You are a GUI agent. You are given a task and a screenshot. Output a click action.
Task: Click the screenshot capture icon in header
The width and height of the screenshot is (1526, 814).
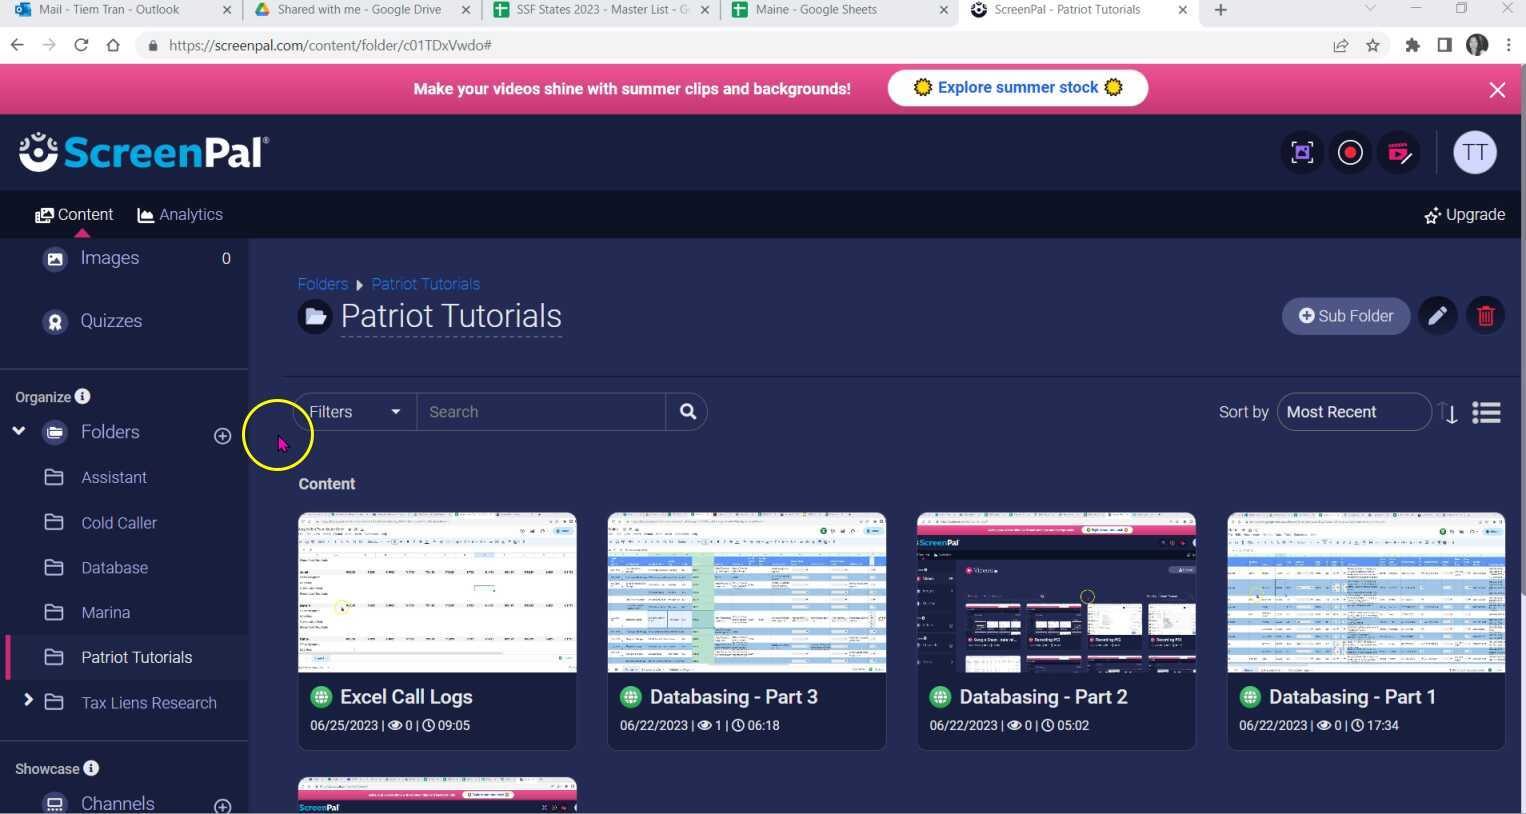pos(1302,153)
